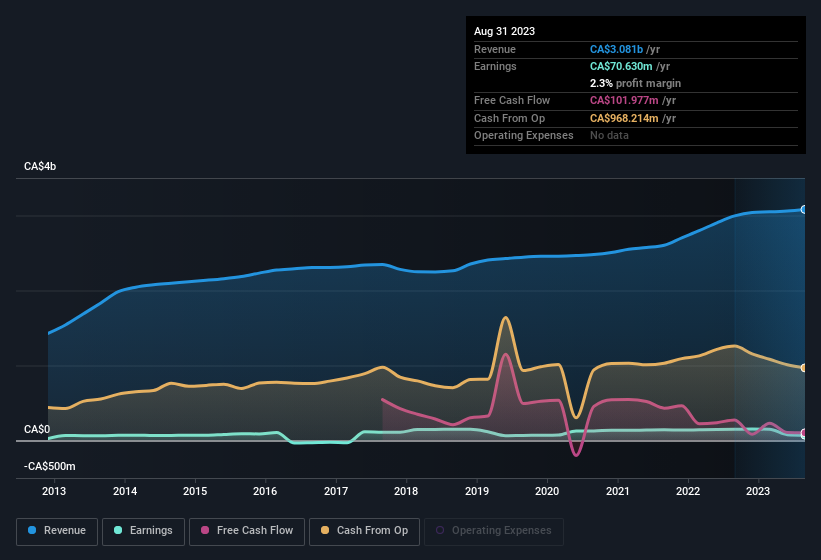Toggle the Earnings series legend button
821x560 pixels.
pos(143,531)
